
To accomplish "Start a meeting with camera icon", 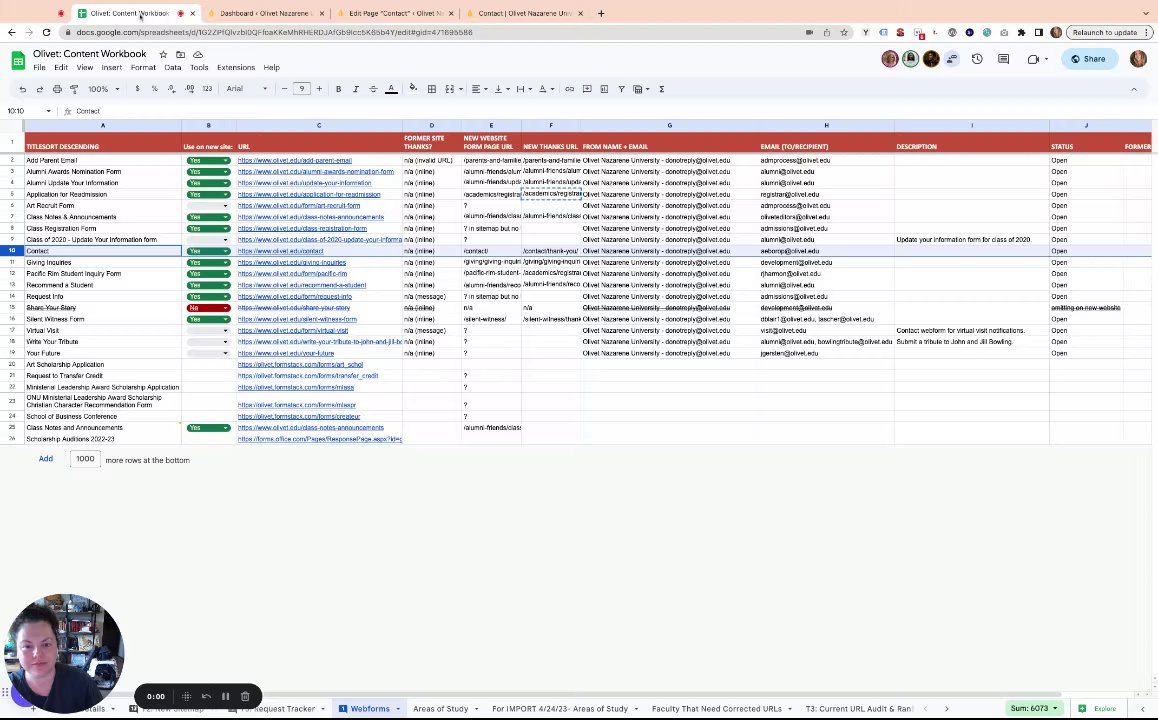I will point(1037,59).
